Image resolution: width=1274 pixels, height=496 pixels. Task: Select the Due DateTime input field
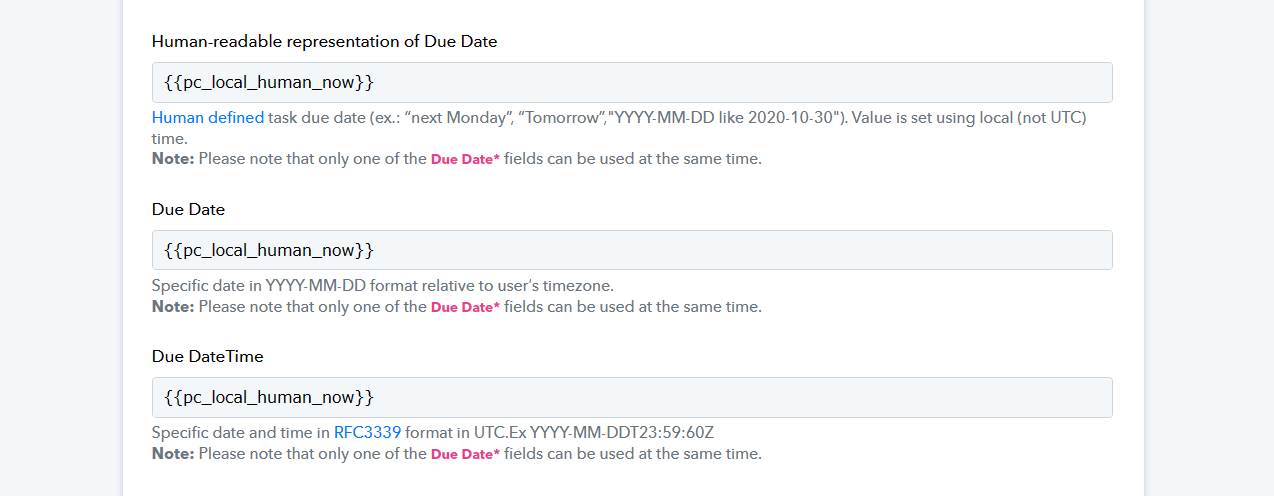click(x=632, y=397)
